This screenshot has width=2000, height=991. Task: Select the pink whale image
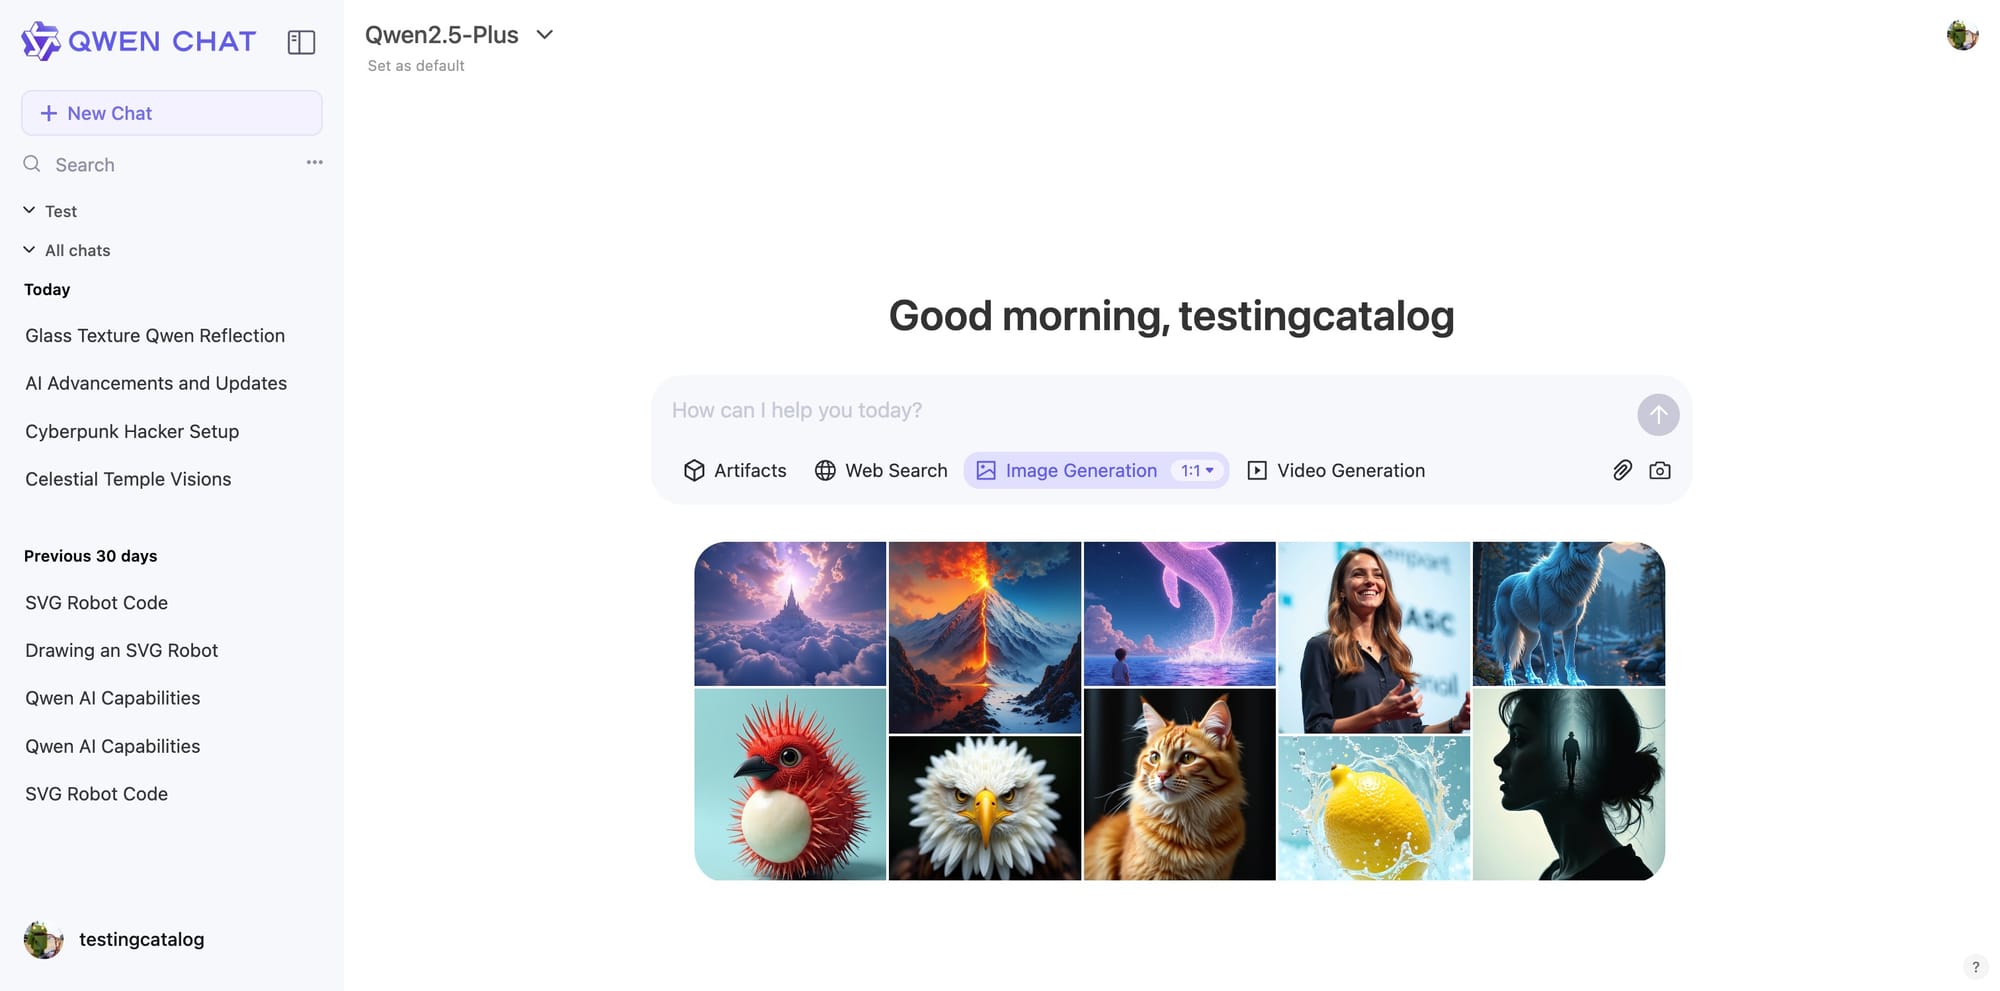coord(1180,614)
